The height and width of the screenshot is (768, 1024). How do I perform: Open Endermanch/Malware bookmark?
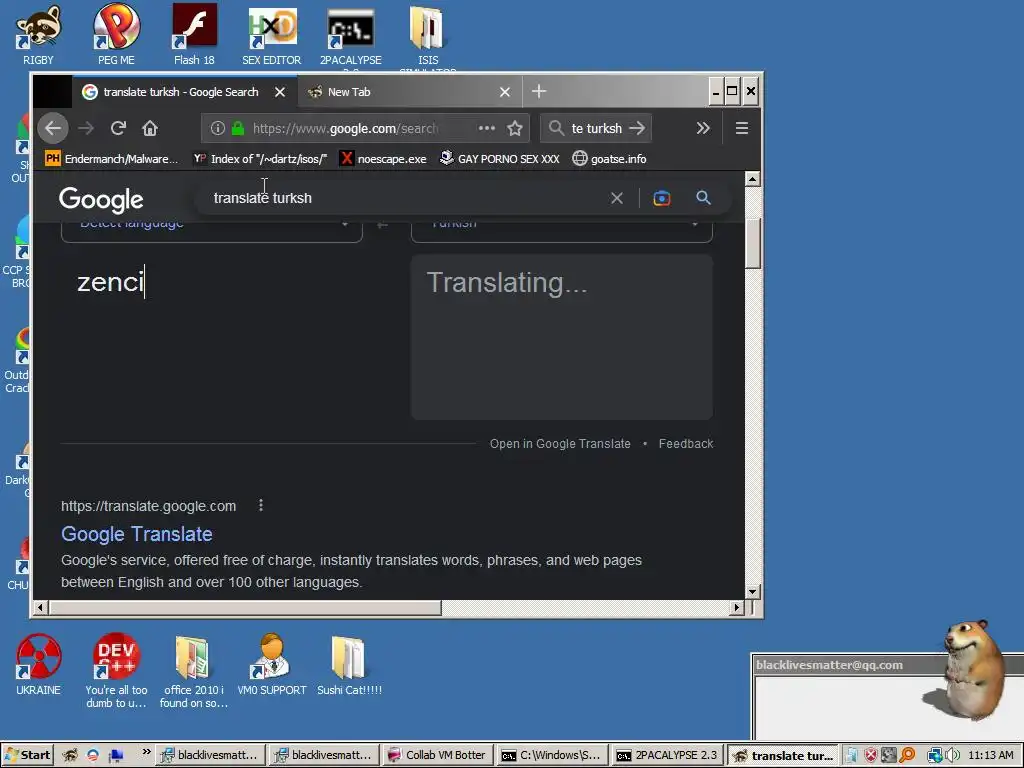coord(112,159)
